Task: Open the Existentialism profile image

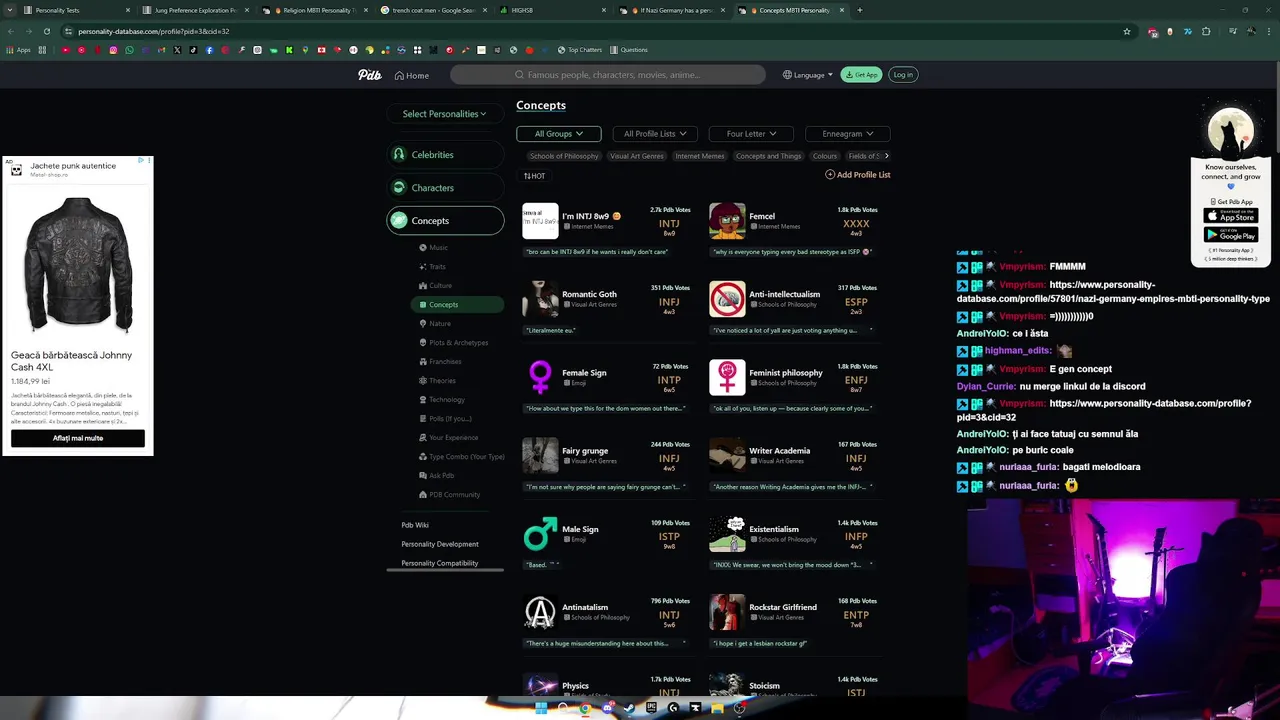Action: [727, 533]
